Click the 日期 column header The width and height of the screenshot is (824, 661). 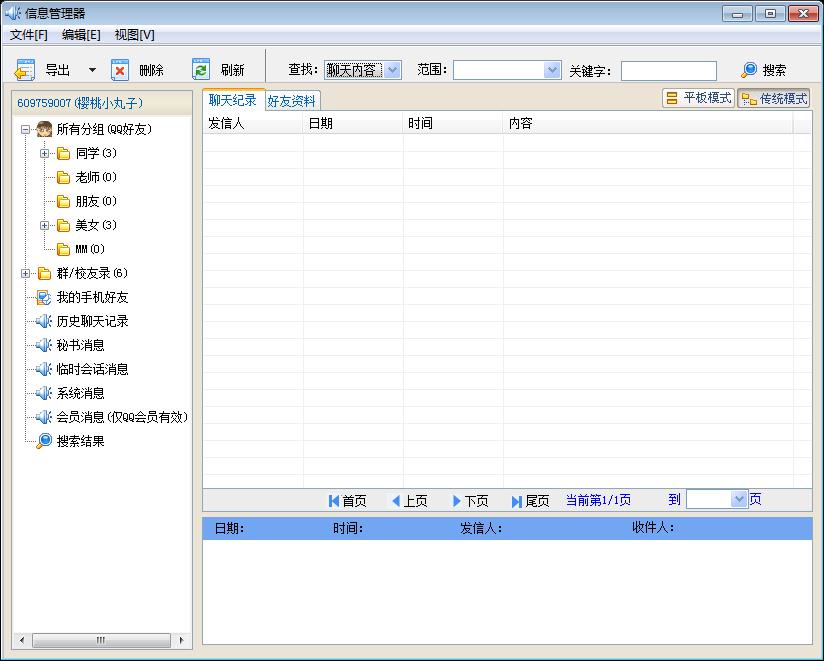353,123
